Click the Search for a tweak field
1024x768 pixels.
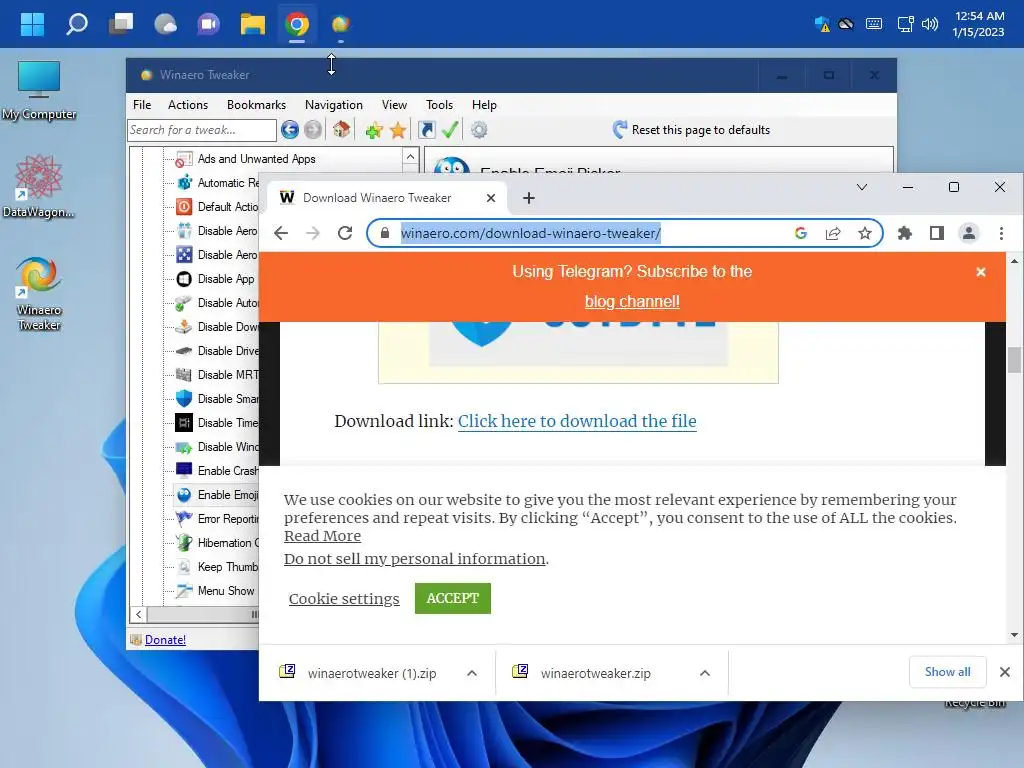point(202,130)
